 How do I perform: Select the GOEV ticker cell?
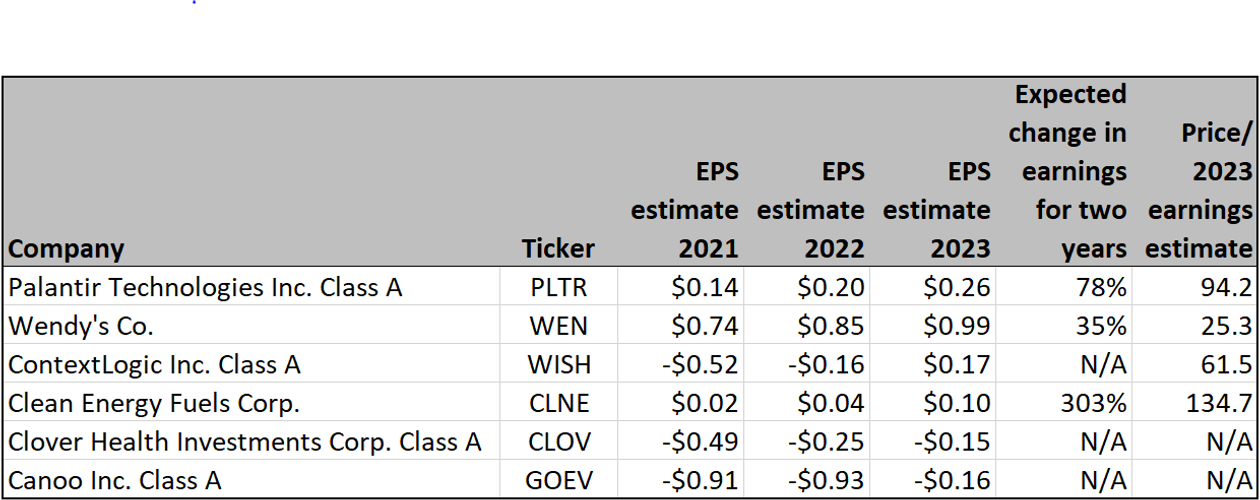(558, 480)
